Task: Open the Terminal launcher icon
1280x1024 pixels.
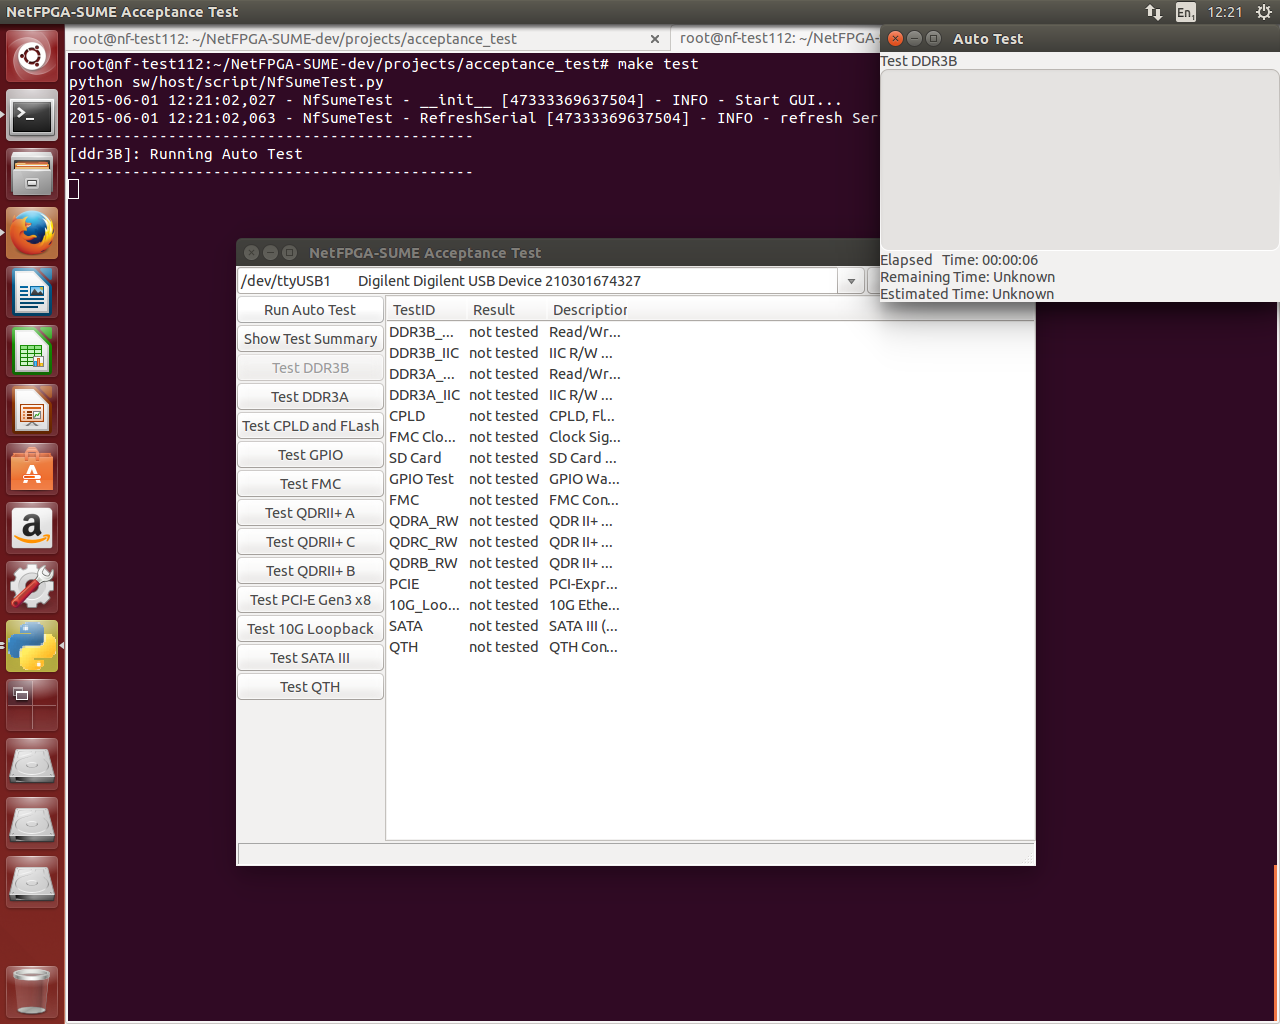Action: click(x=33, y=116)
